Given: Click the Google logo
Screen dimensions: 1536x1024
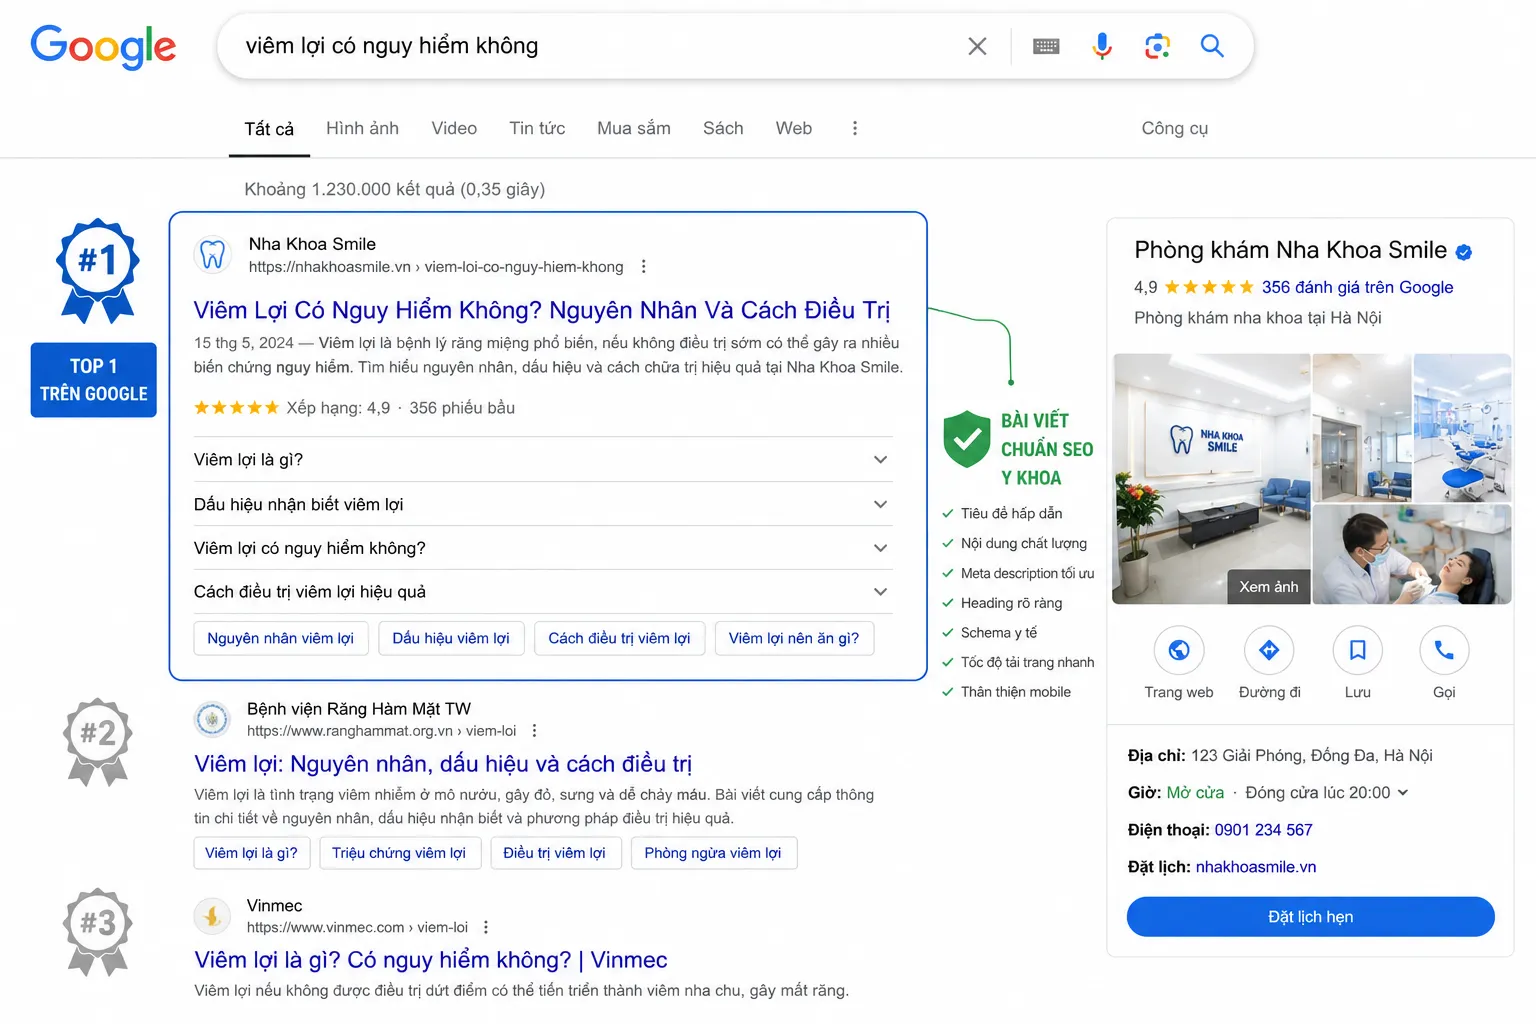Looking at the screenshot, I should pyautogui.click(x=103, y=47).
